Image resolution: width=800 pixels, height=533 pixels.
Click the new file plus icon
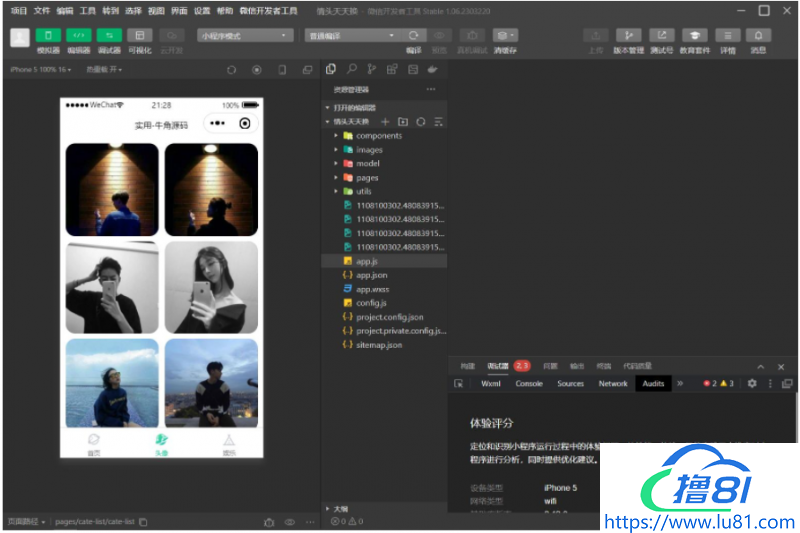coord(386,121)
